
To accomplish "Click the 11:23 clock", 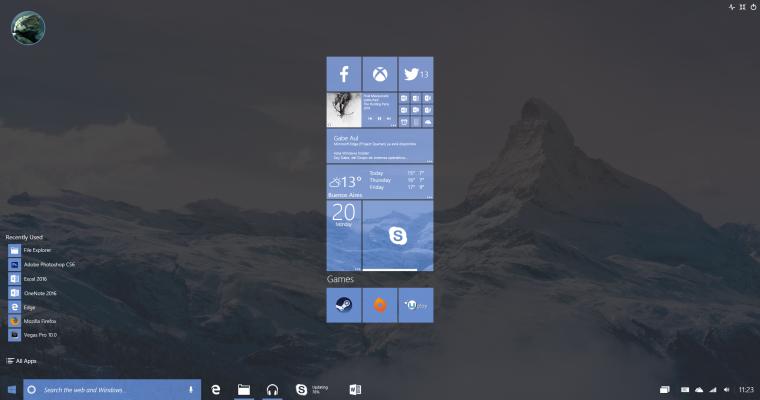I will tap(746, 390).
